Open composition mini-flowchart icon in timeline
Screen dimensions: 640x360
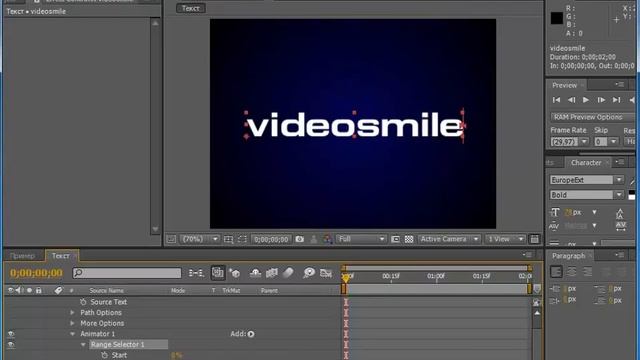[196, 273]
